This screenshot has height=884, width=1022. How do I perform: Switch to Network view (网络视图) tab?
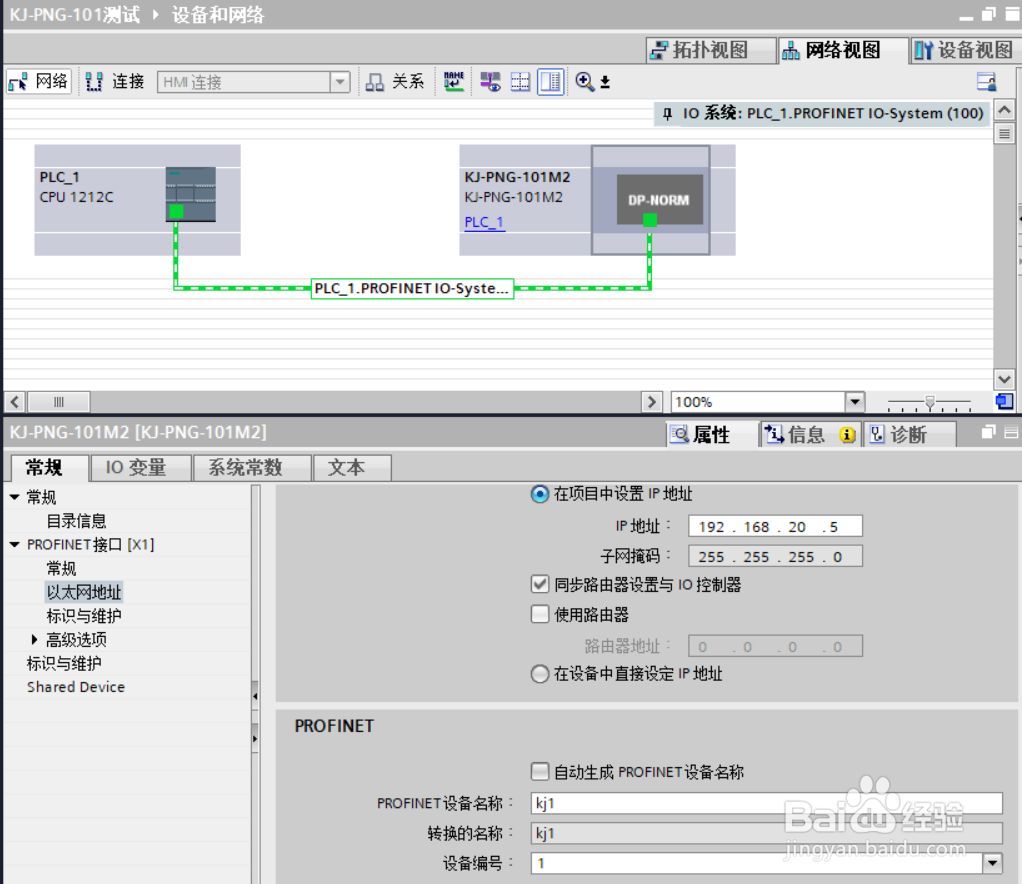(842, 50)
